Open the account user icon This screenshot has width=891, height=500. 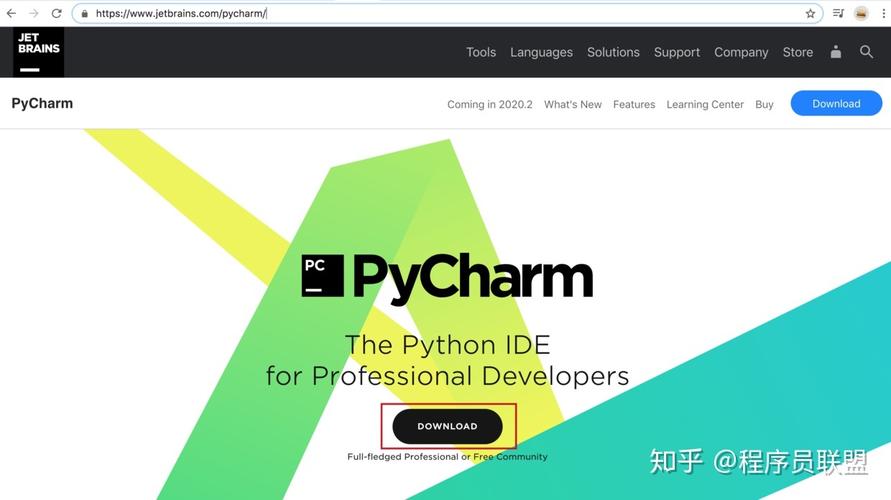point(835,52)
